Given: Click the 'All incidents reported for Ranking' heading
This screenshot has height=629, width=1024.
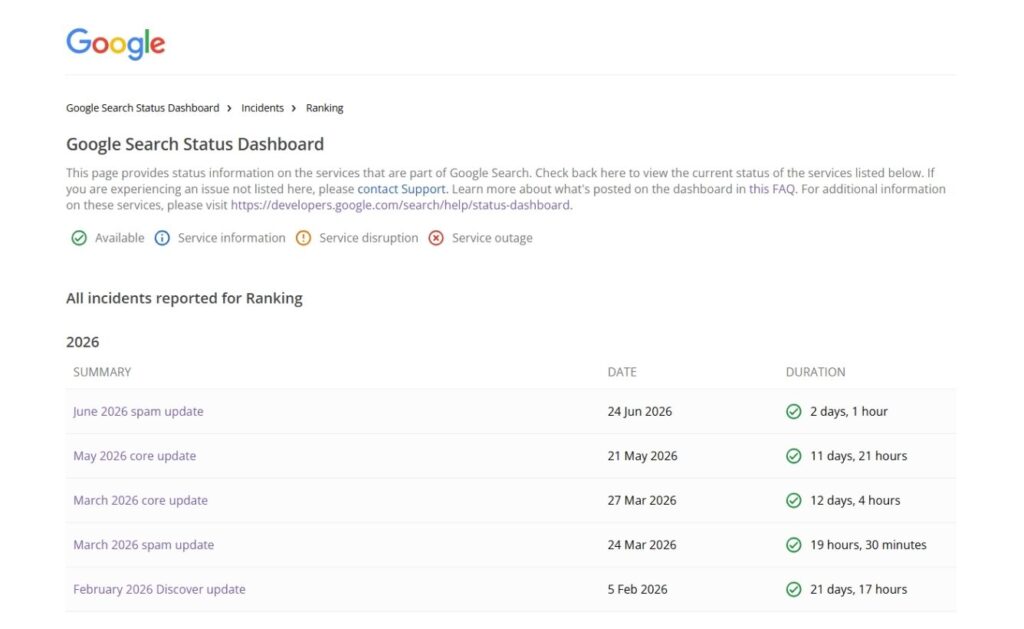Looking at the screenshot, I should click(184, 298).
